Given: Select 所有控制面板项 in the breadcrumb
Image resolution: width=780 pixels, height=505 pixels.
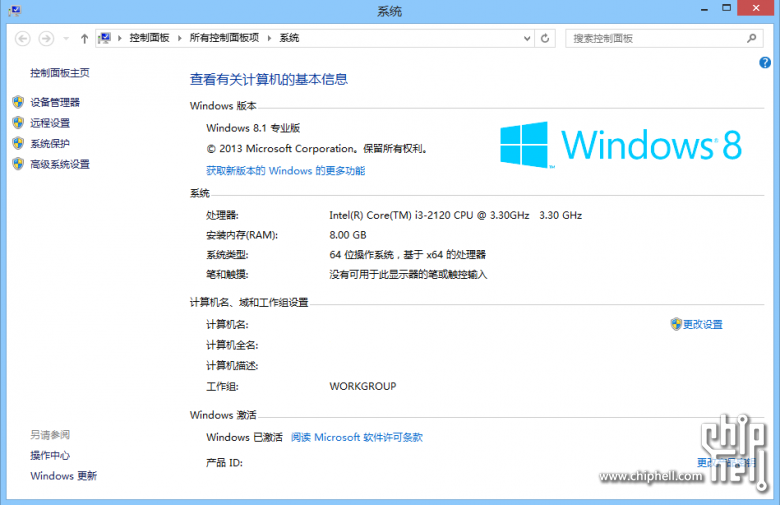Looking at the screenshot, I should pos(224,38).
